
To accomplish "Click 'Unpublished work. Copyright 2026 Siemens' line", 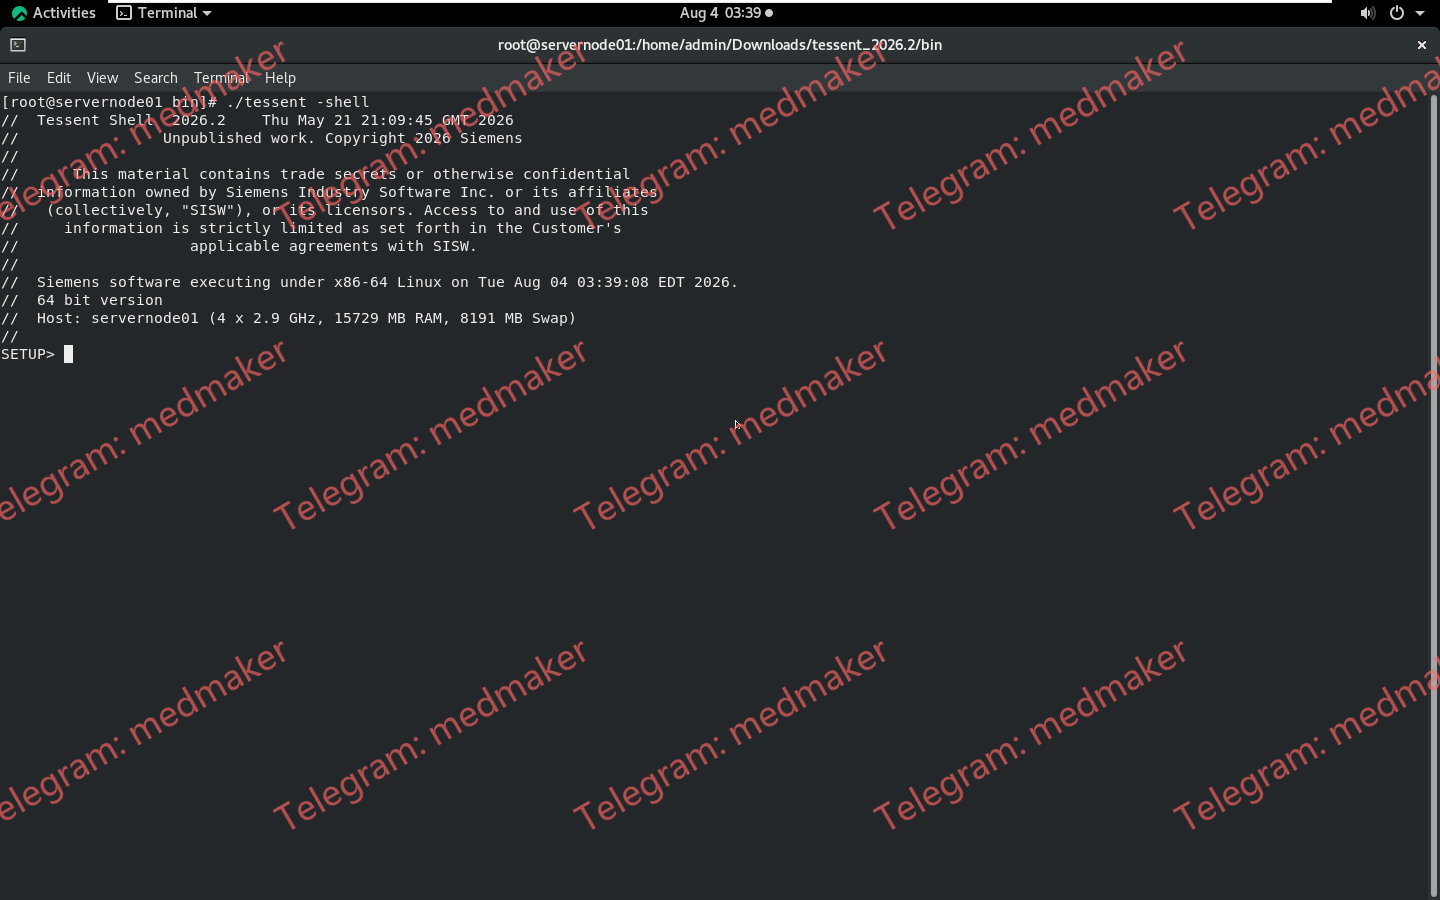I will pyautogui.click(x=342, y=138).
